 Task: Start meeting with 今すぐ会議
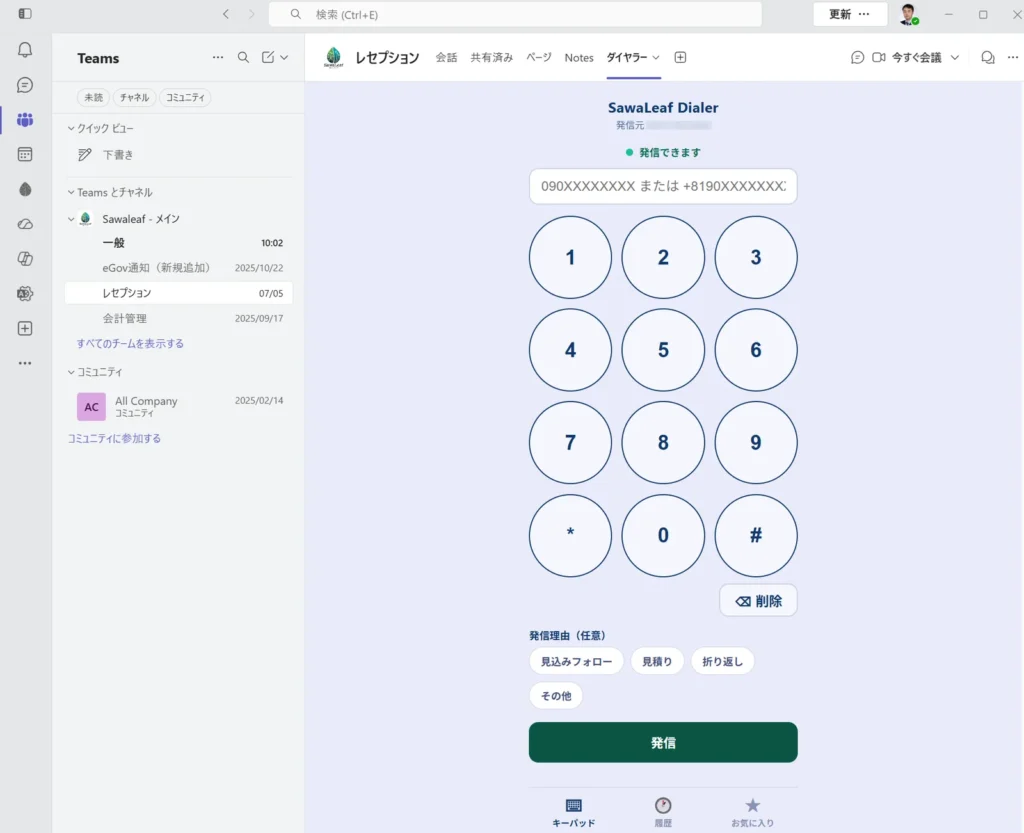point(916,57)
